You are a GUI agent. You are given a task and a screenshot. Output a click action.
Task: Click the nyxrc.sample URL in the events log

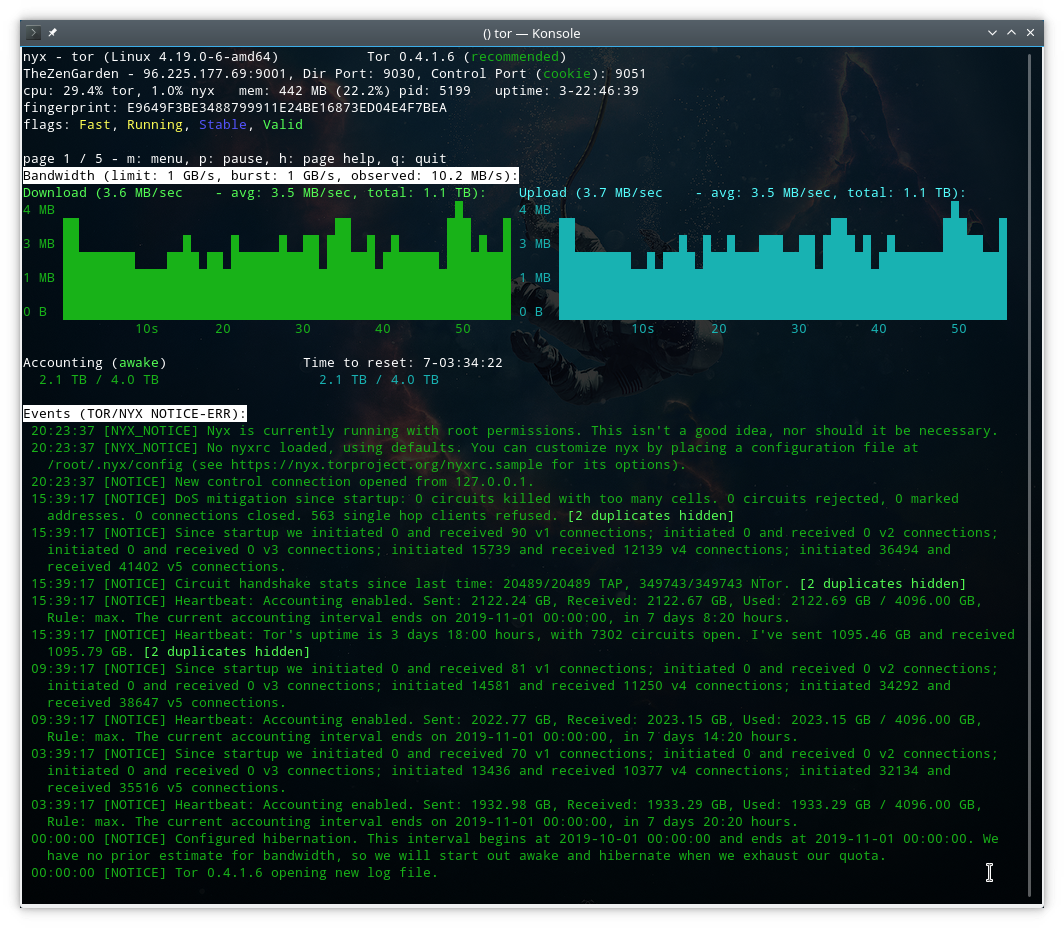pyautogui.click(x=386, y=465)
